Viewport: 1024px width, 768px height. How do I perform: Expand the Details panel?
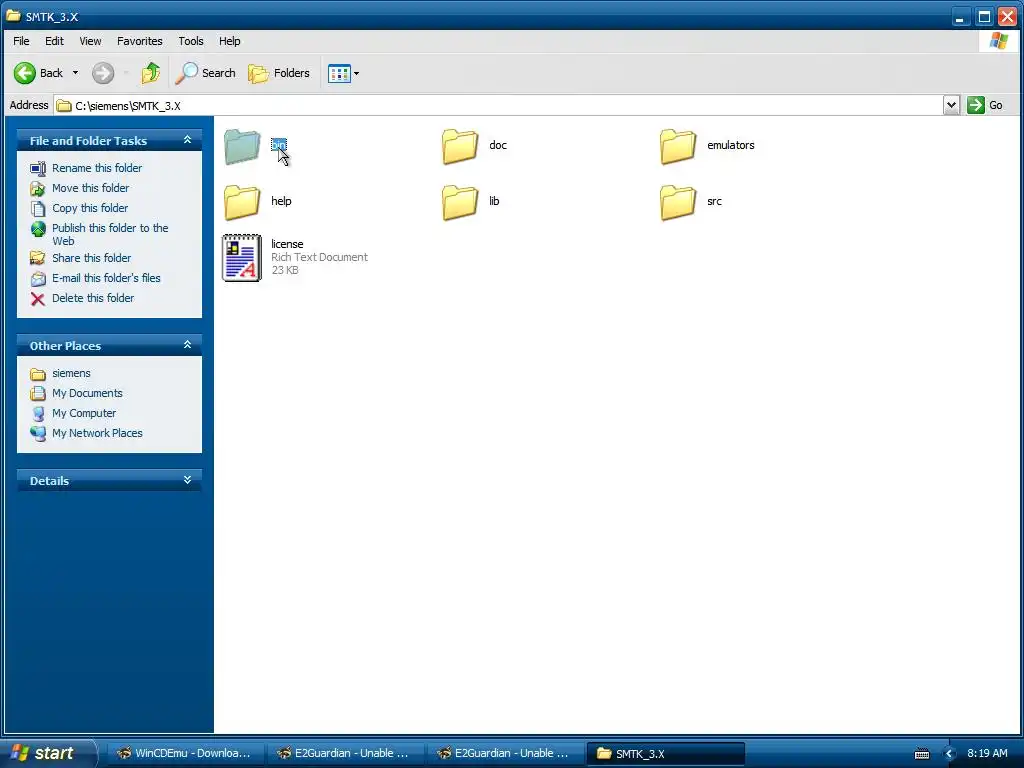coord(187,480)
